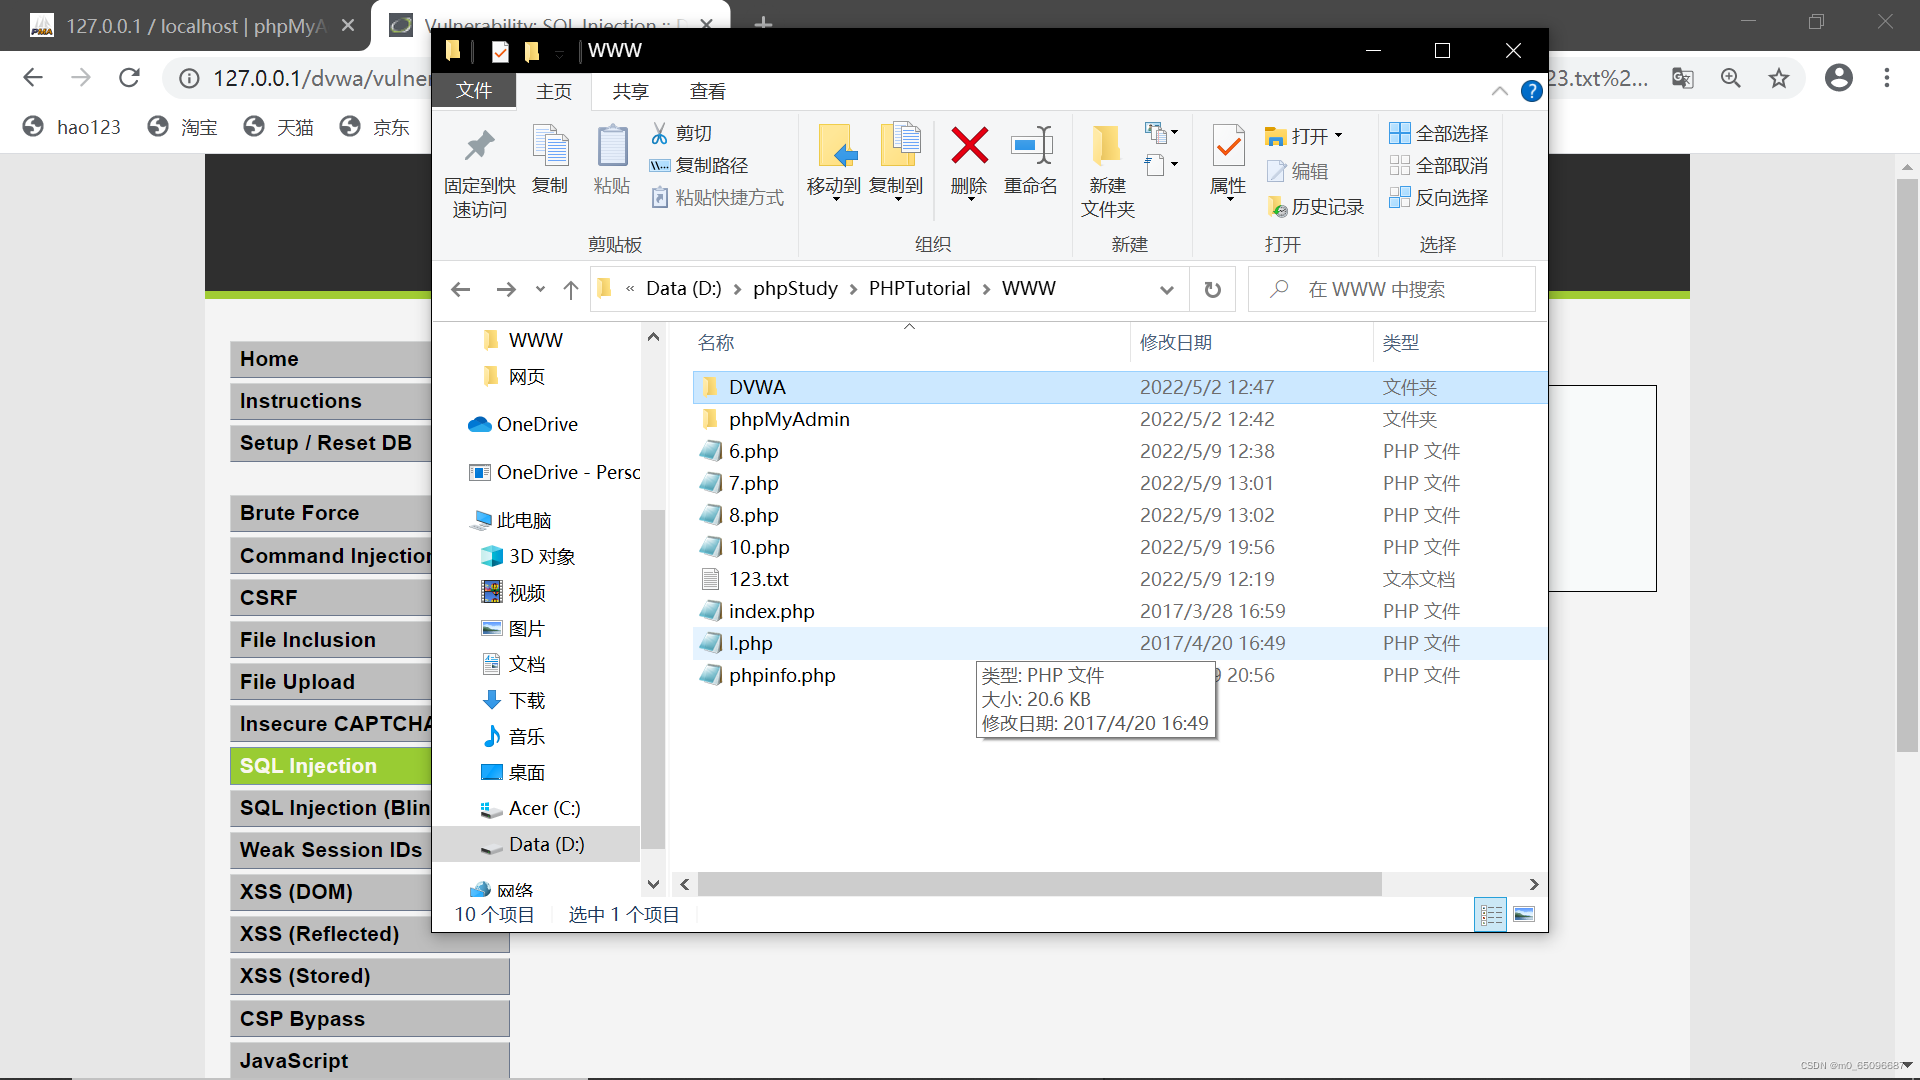Click the 历史记录 (History) button
The image size is (1920, 1080).
[1316, 206]
